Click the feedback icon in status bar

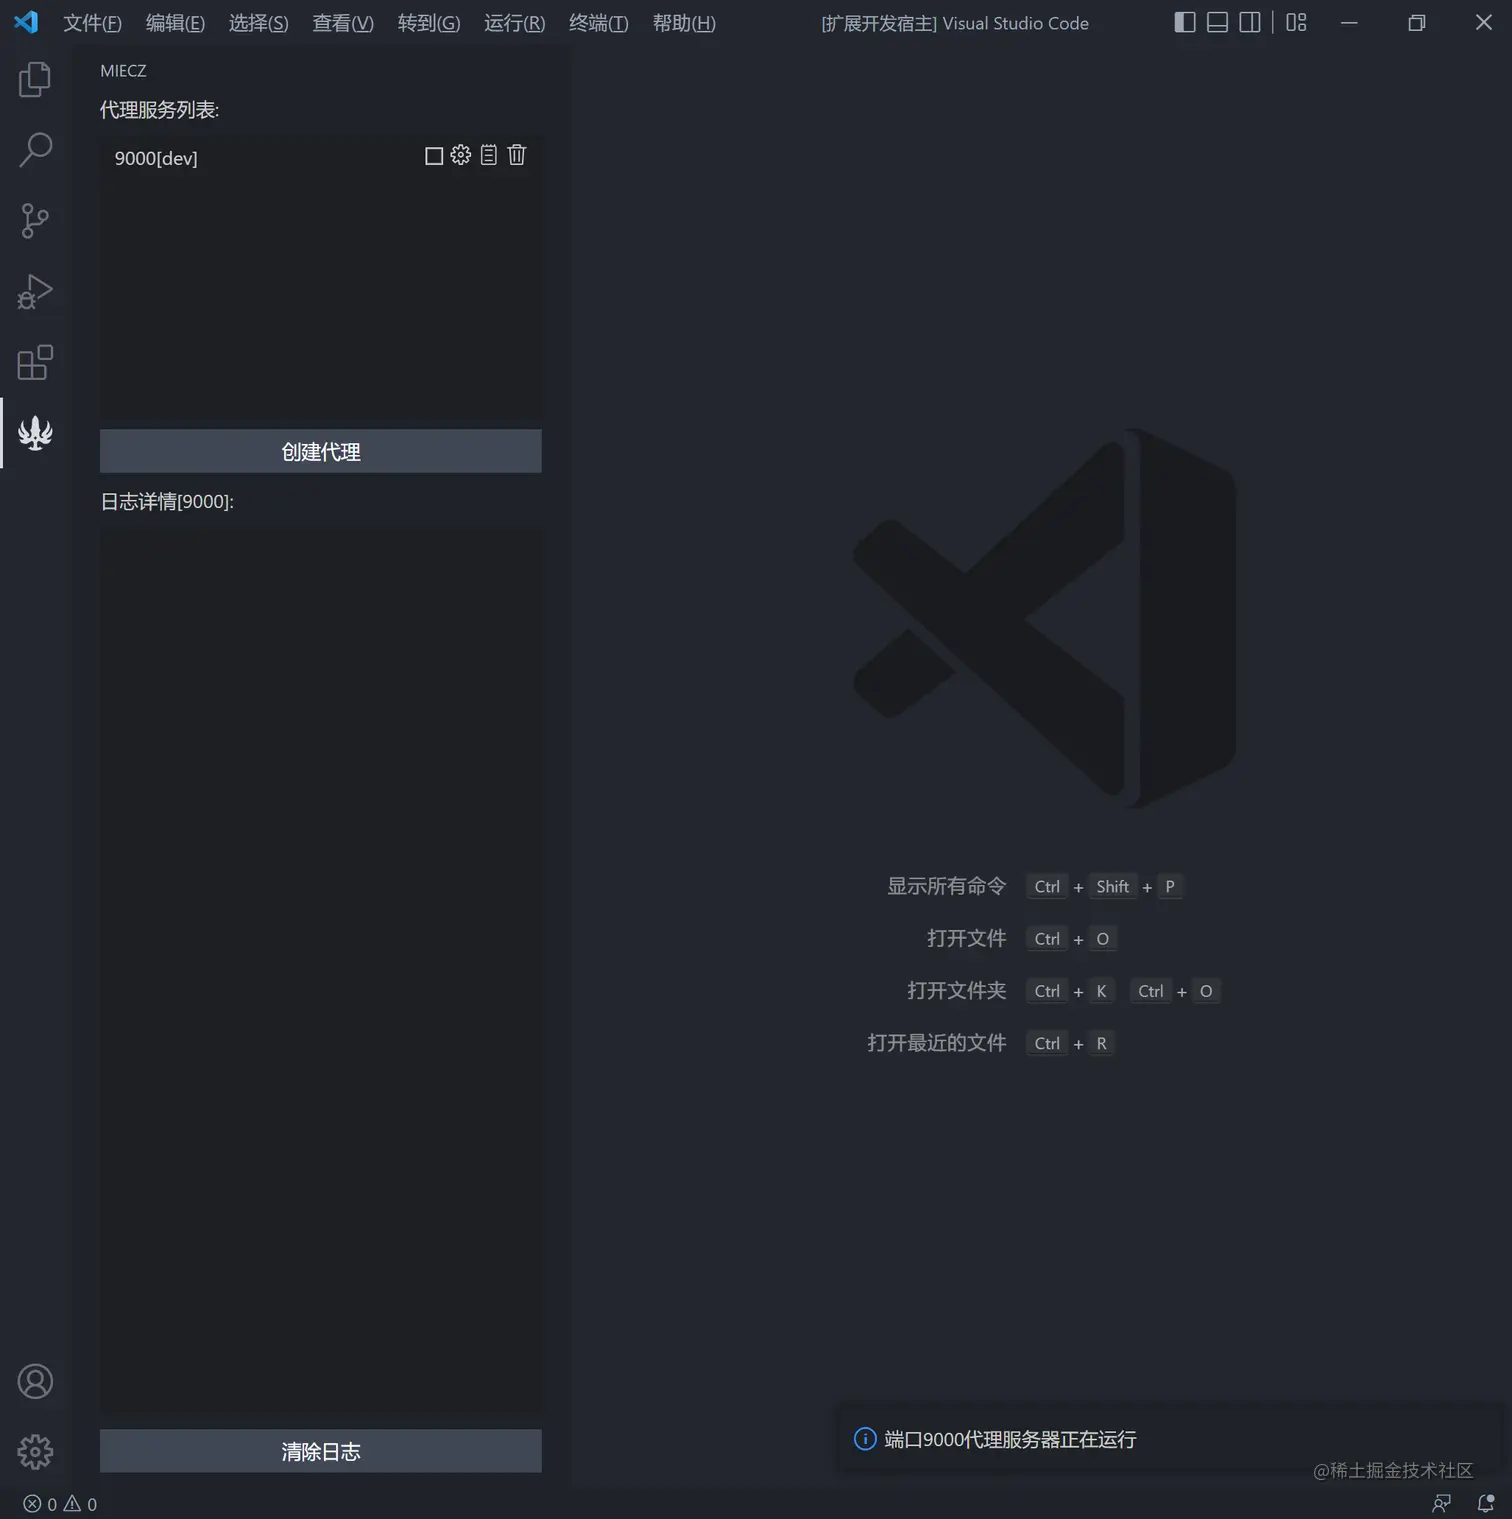pyautogui.click(x=1442, y=1504)
